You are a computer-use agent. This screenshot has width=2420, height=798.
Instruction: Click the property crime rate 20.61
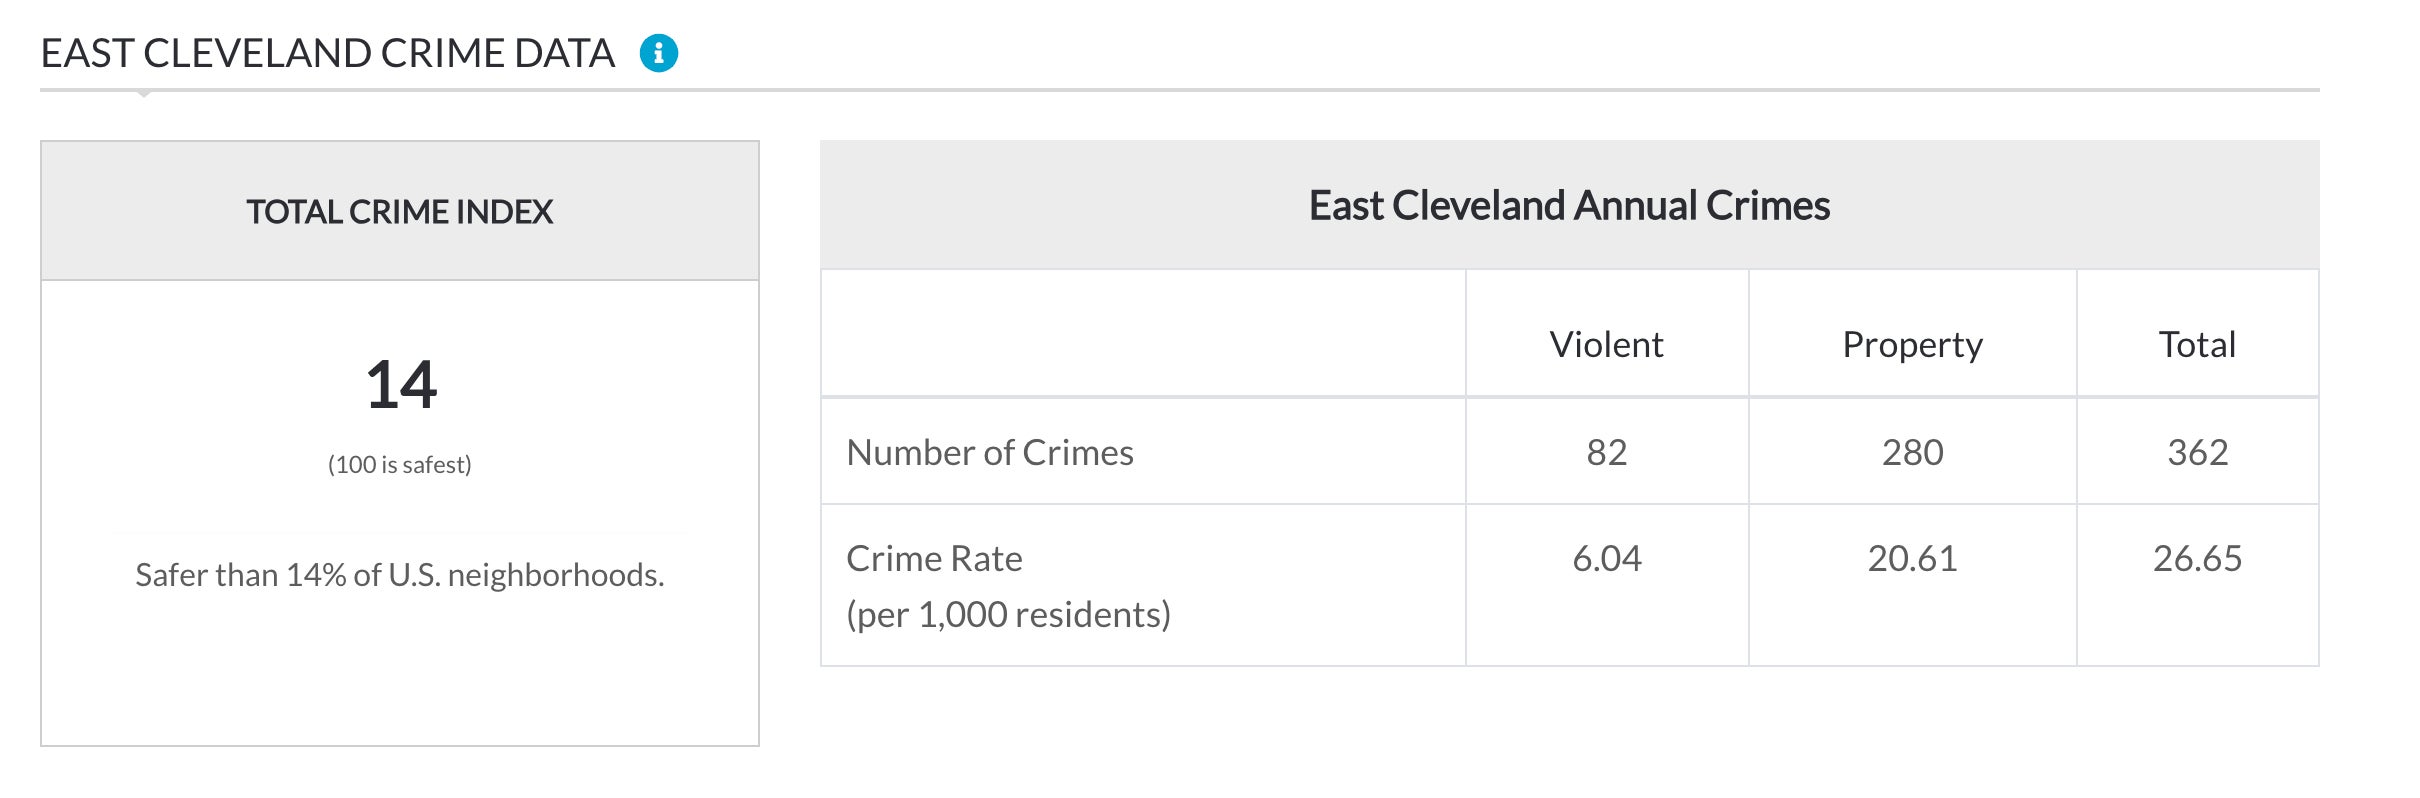(1912, 559)
